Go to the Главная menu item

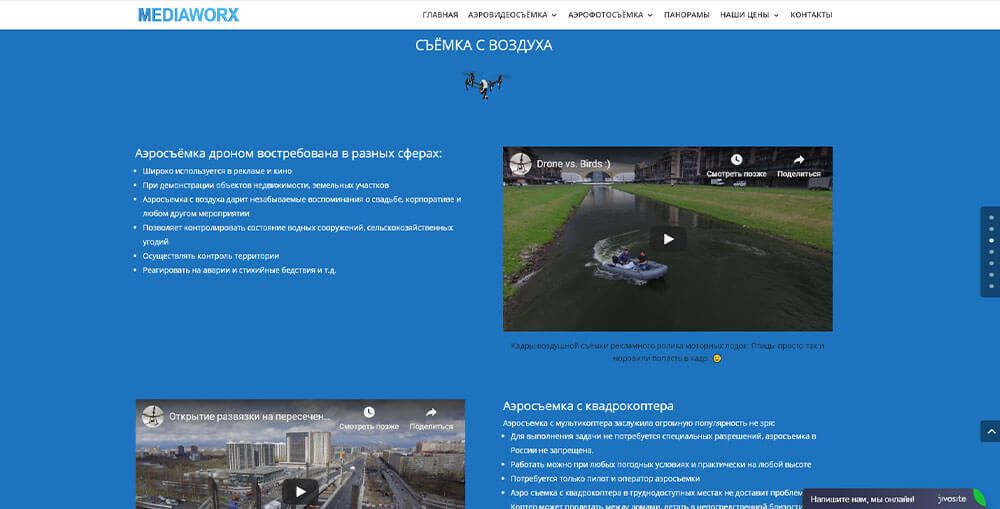(440, 15)
